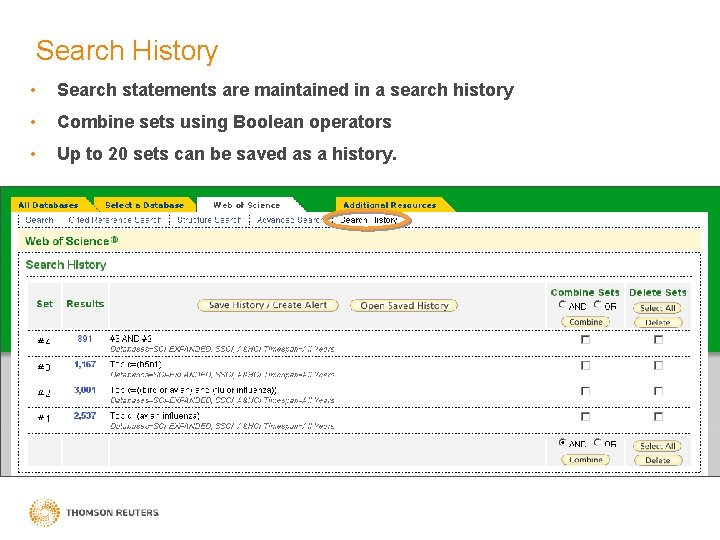This screenshot has height=540, width=720.
Task: Open the Additional Resources tab
Action: point(389,205)
